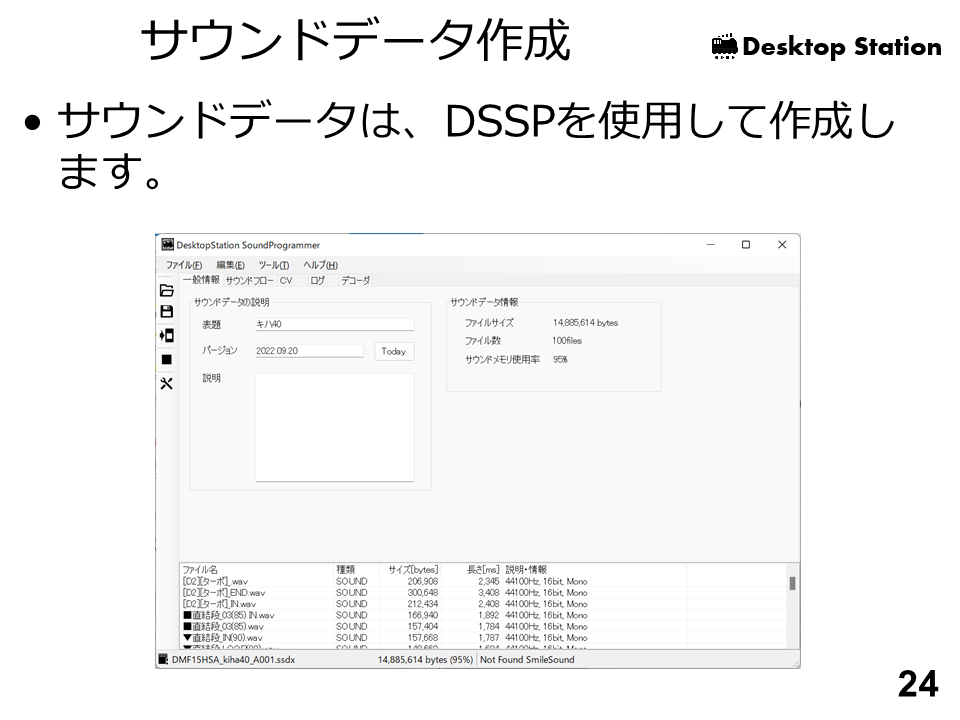Switch to the デコーダ tab

coord(355,281)
